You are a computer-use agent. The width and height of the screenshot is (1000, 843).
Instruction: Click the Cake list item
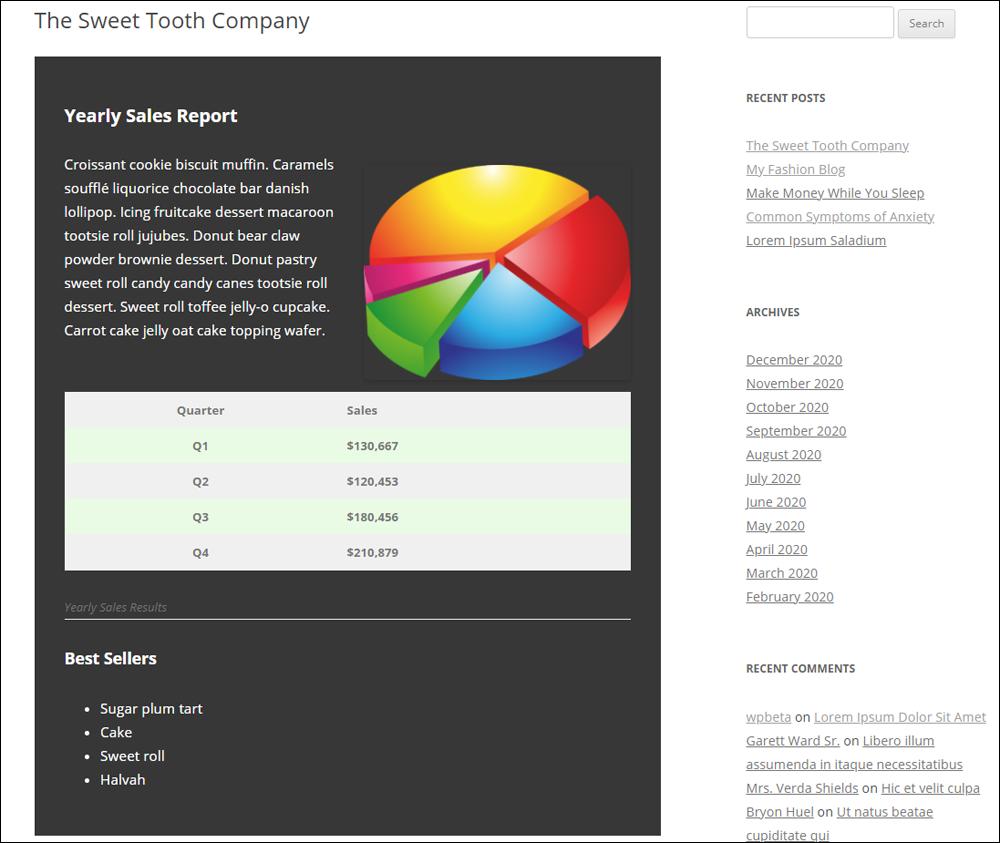point(116,732)
